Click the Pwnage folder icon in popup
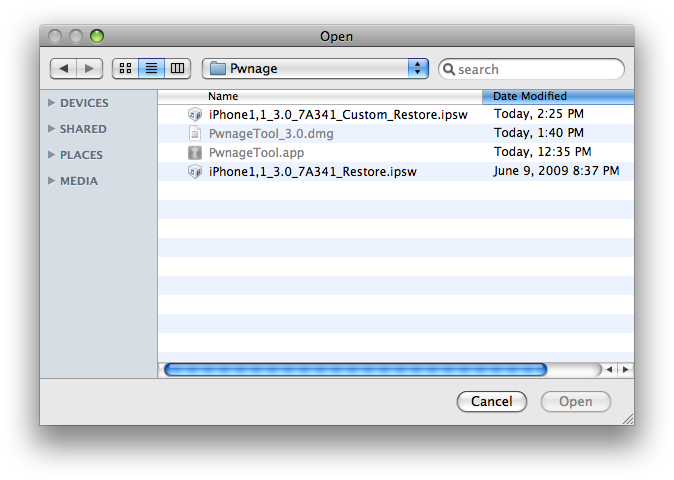 pos(218,68)
